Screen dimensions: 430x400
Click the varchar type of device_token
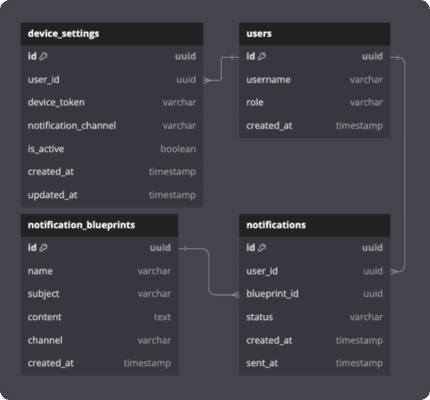(179, 103)
